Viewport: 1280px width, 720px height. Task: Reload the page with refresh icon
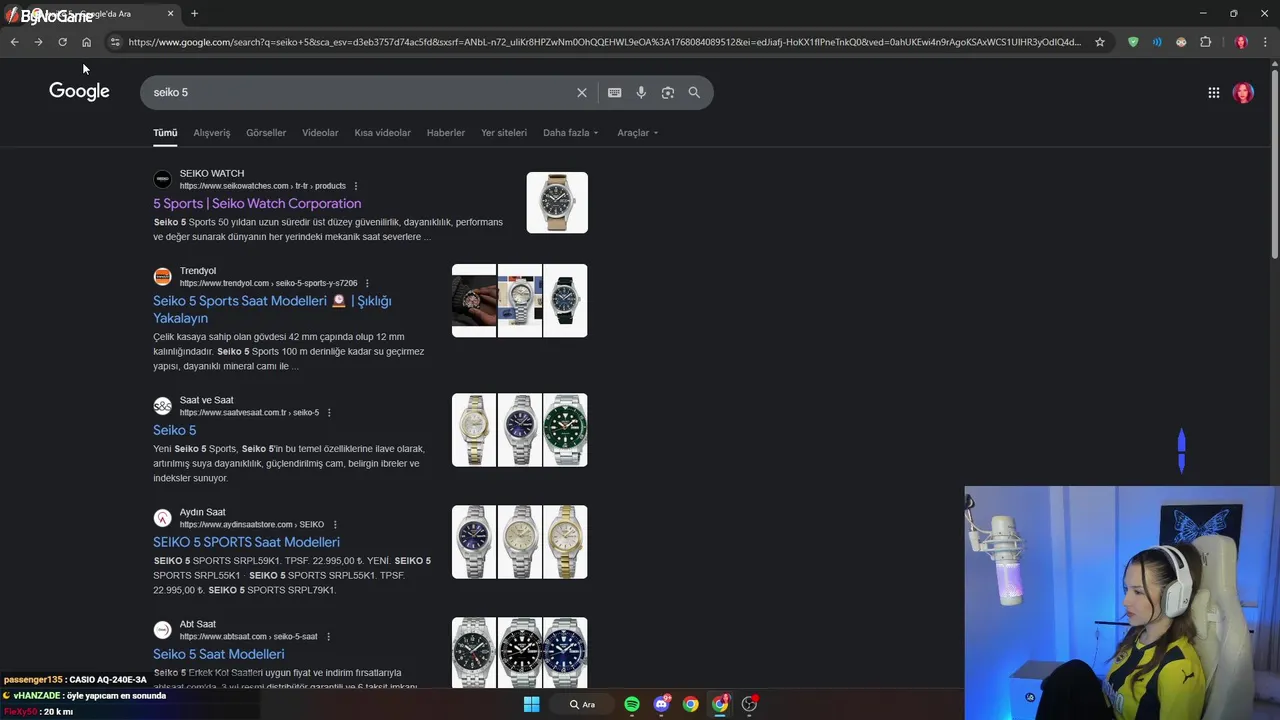(62, 42)
